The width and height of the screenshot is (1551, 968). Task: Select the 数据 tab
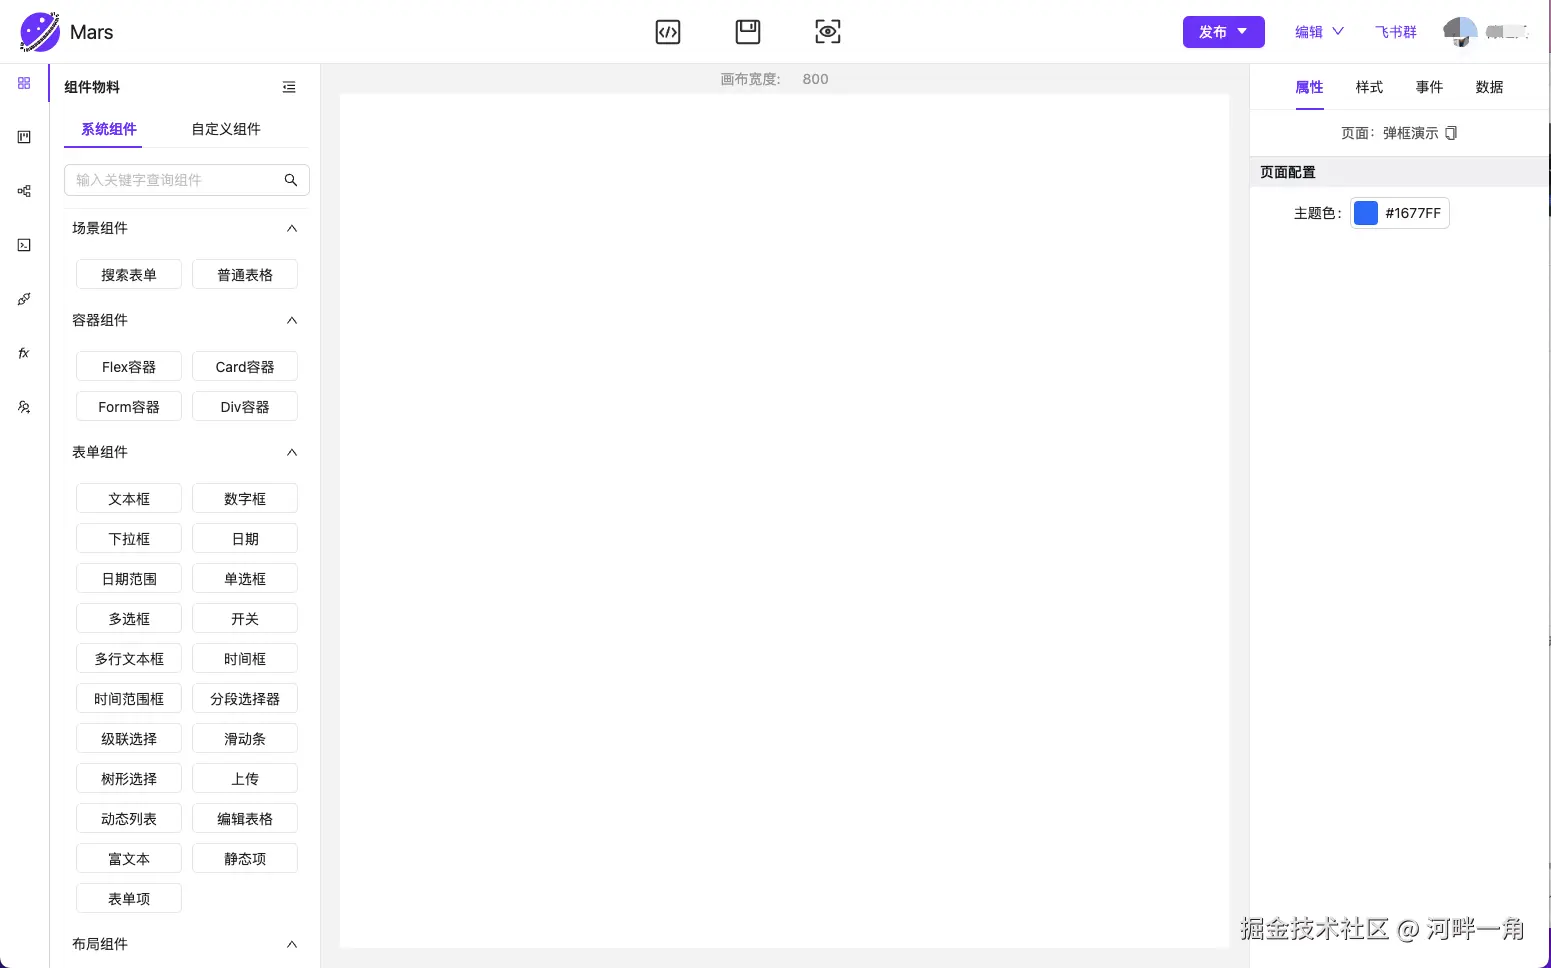(x=1489, y=87)
